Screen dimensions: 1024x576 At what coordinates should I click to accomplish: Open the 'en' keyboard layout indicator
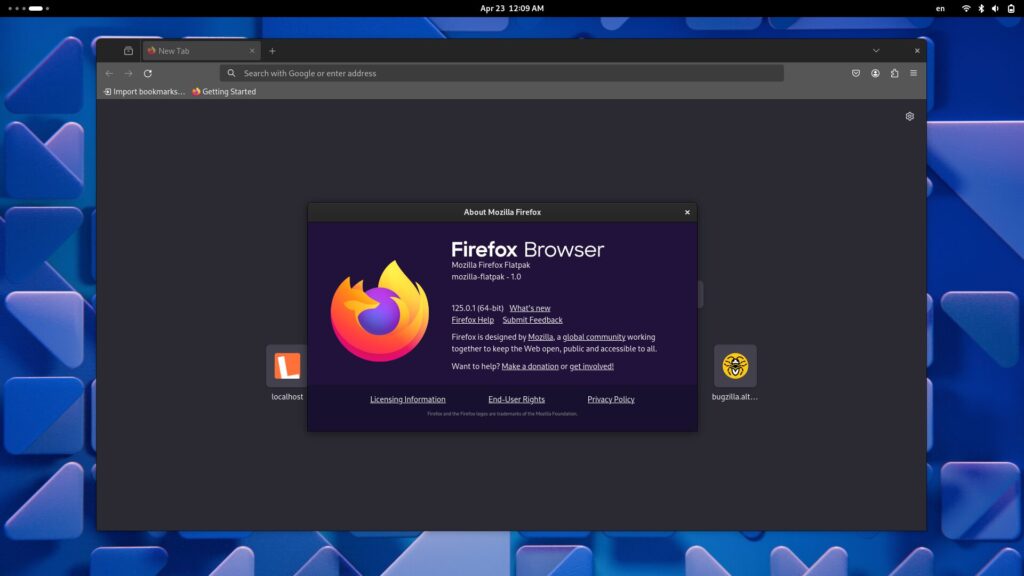[940, 8]
